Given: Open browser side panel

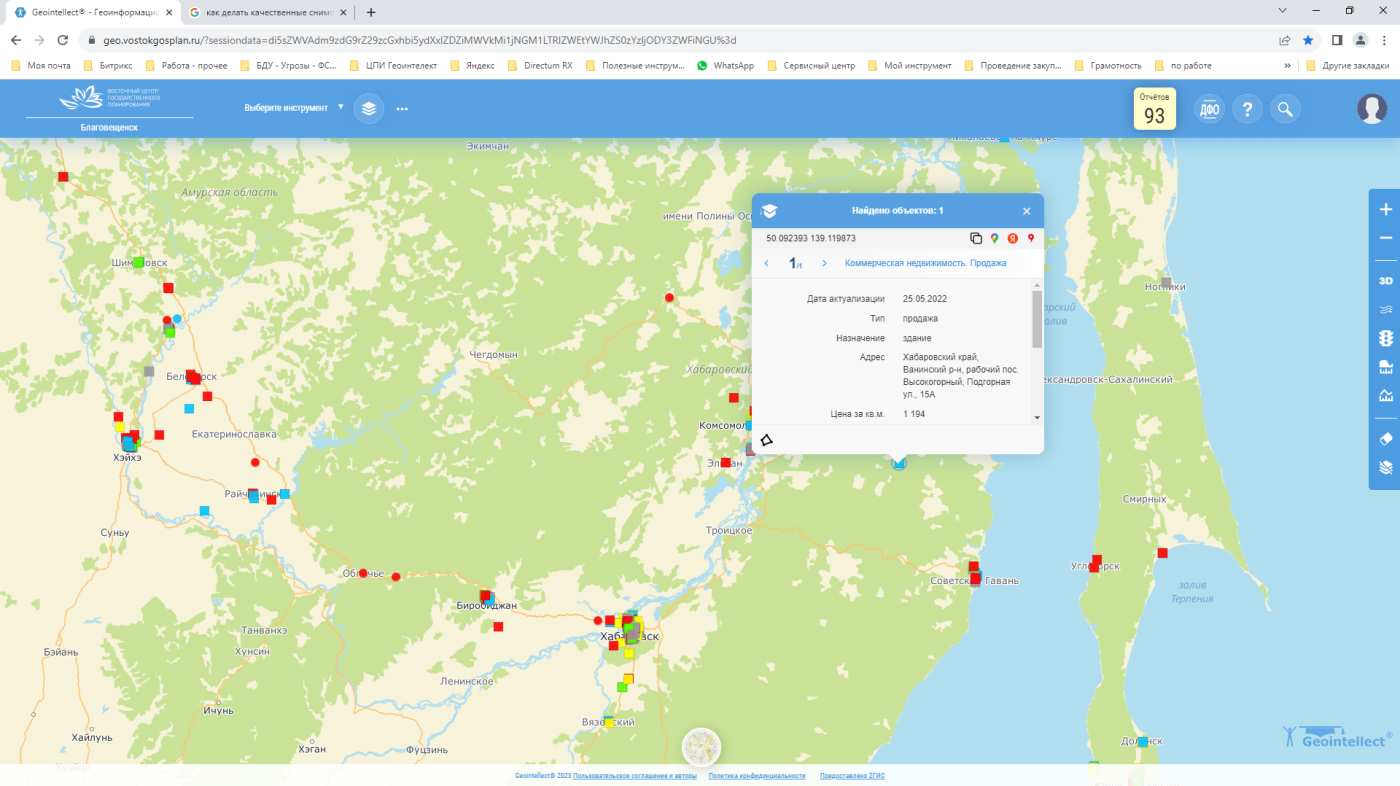Looking at the screenshot, I should [1337, 40].
